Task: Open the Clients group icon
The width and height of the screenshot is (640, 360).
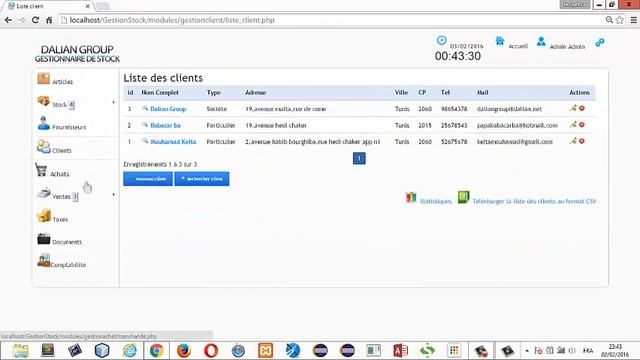Action: point(43,146)
